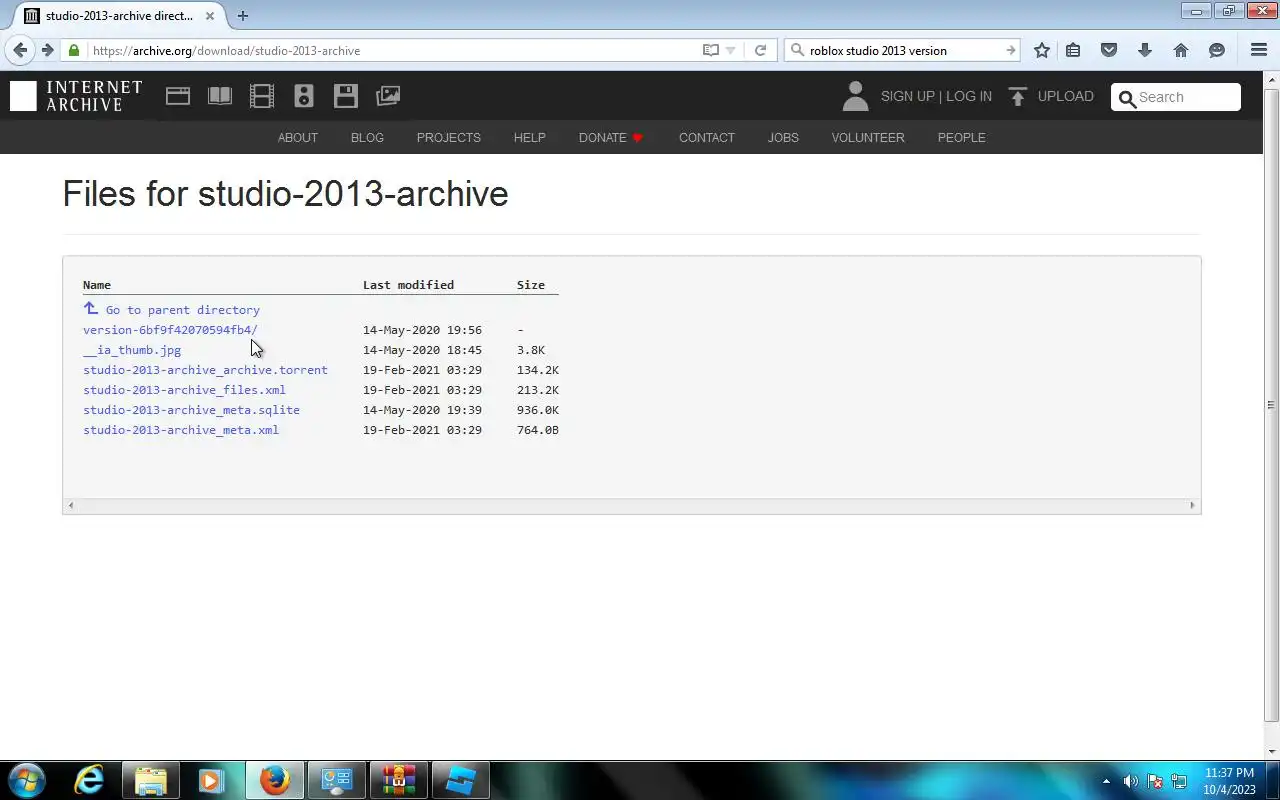1280x800 pixels.
Task: Click LOG IN link
Action: (969, 97)
